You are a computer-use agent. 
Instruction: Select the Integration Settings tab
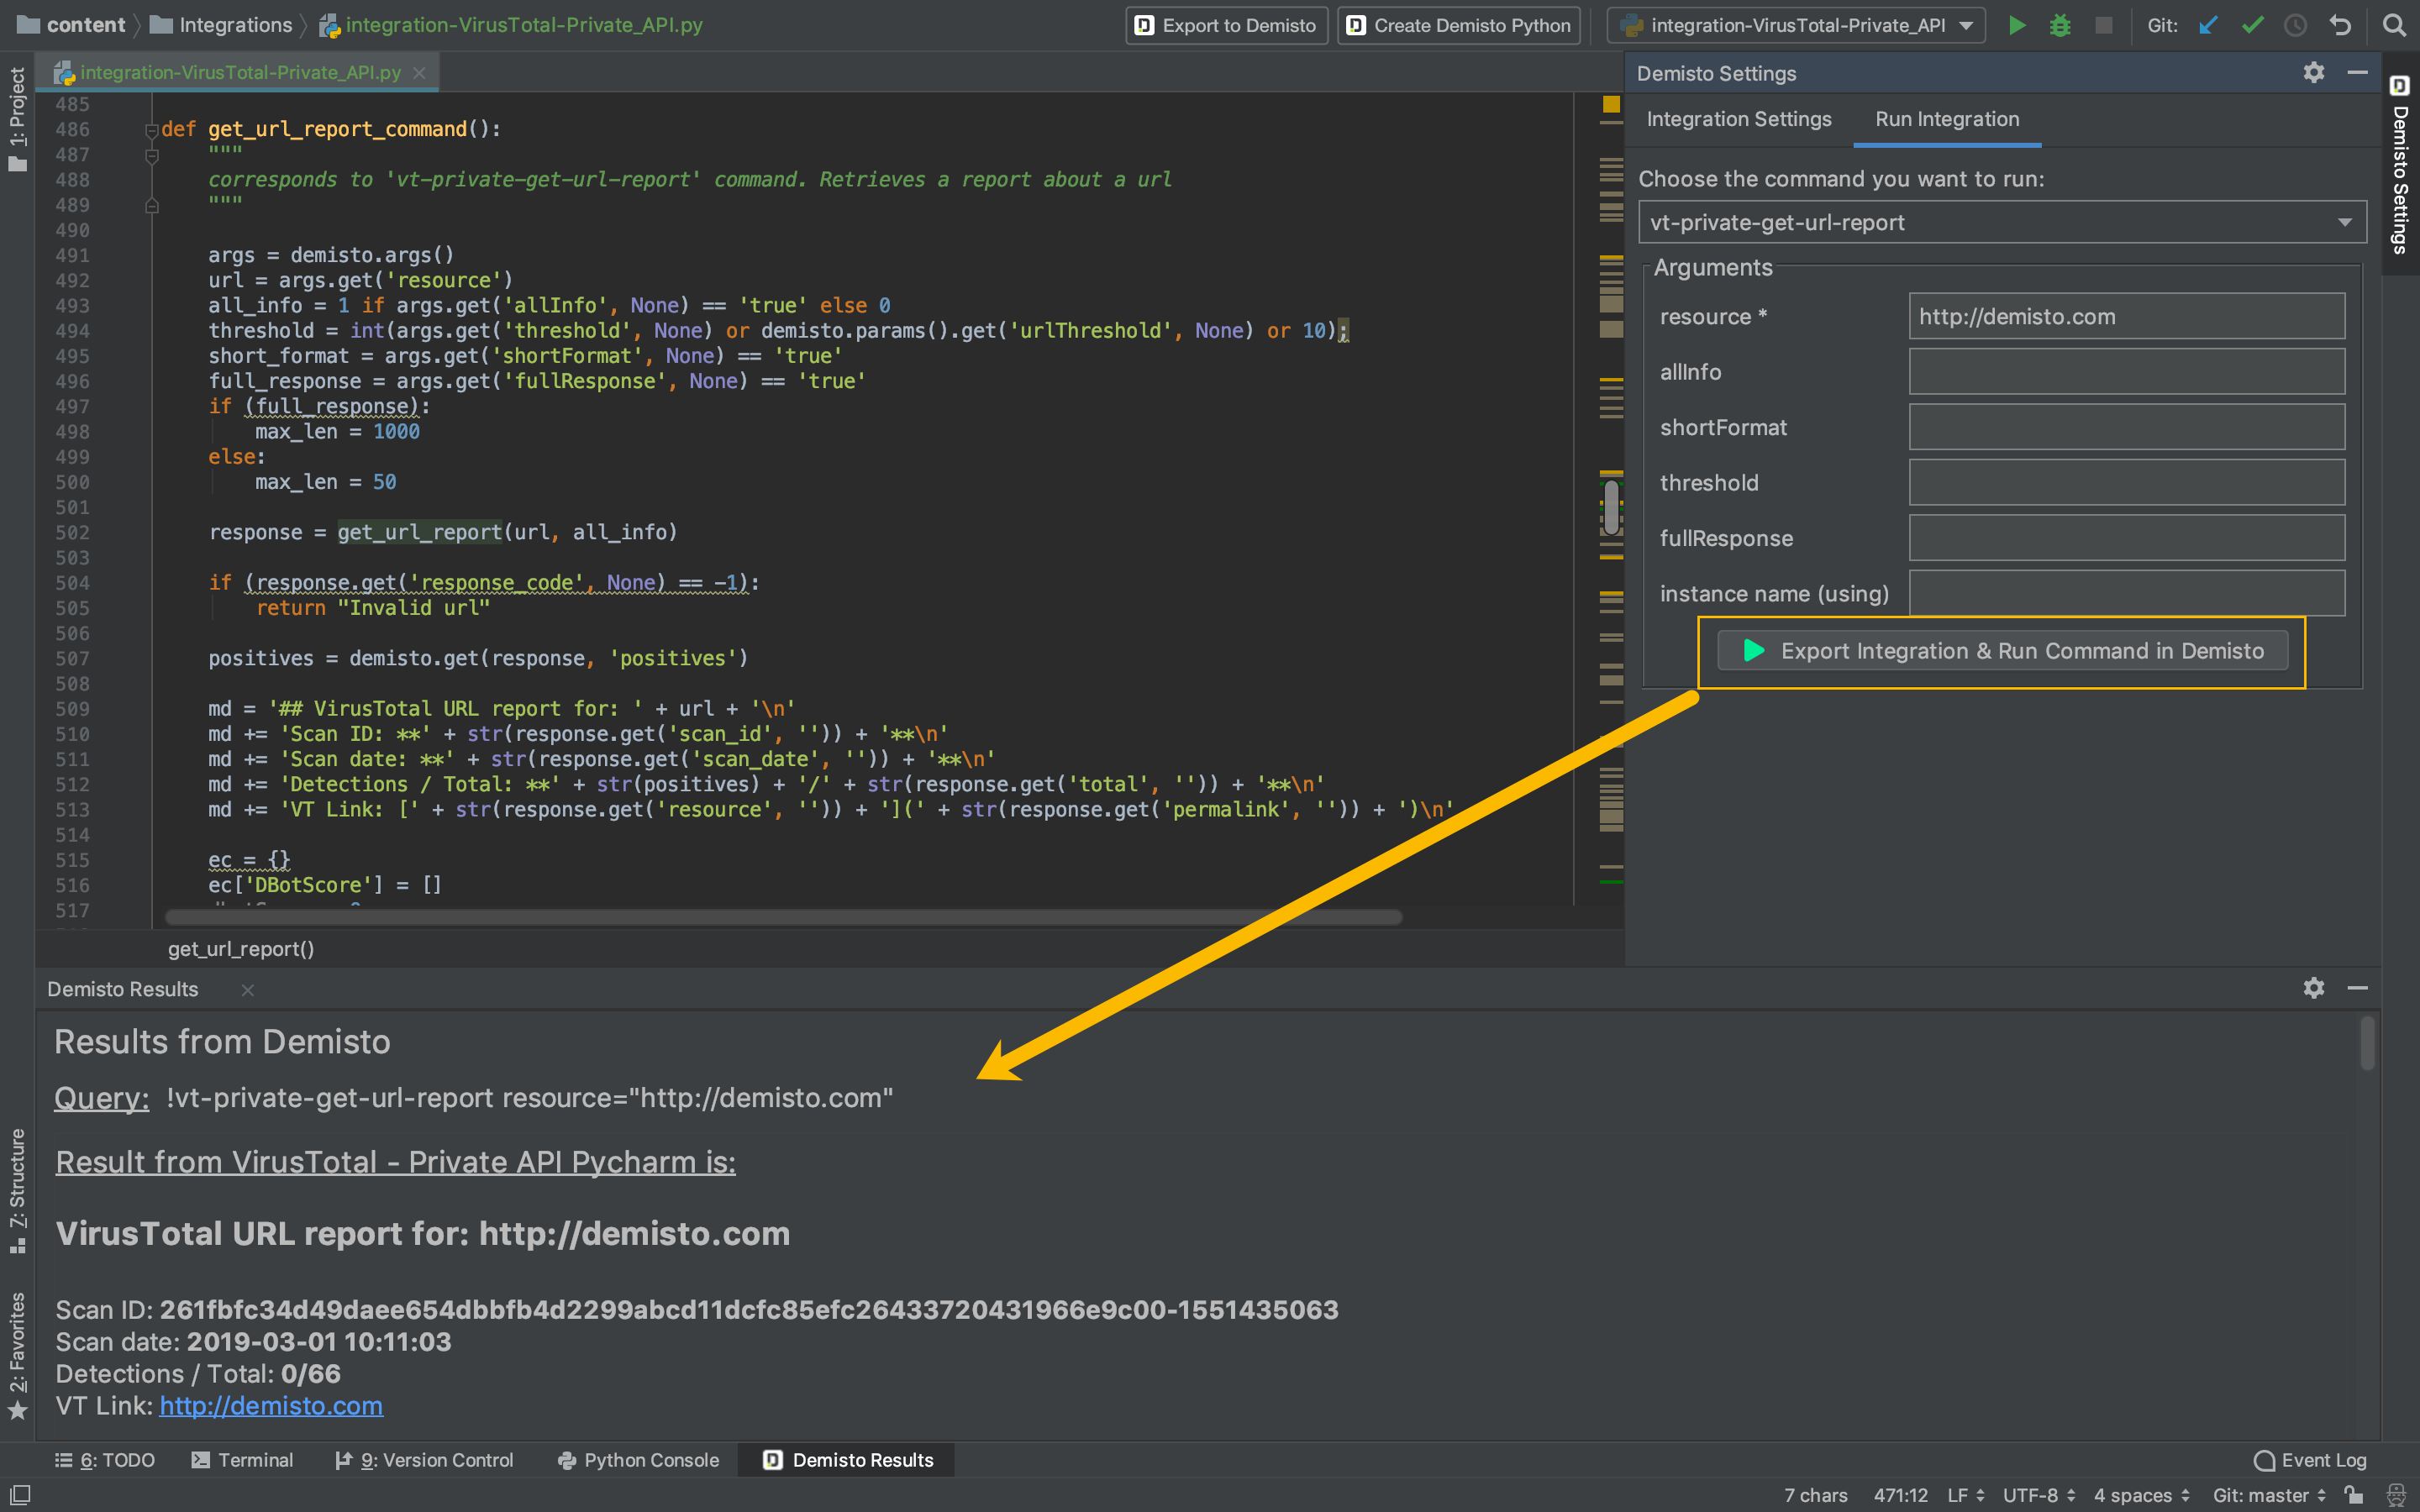coord(1739,118)
